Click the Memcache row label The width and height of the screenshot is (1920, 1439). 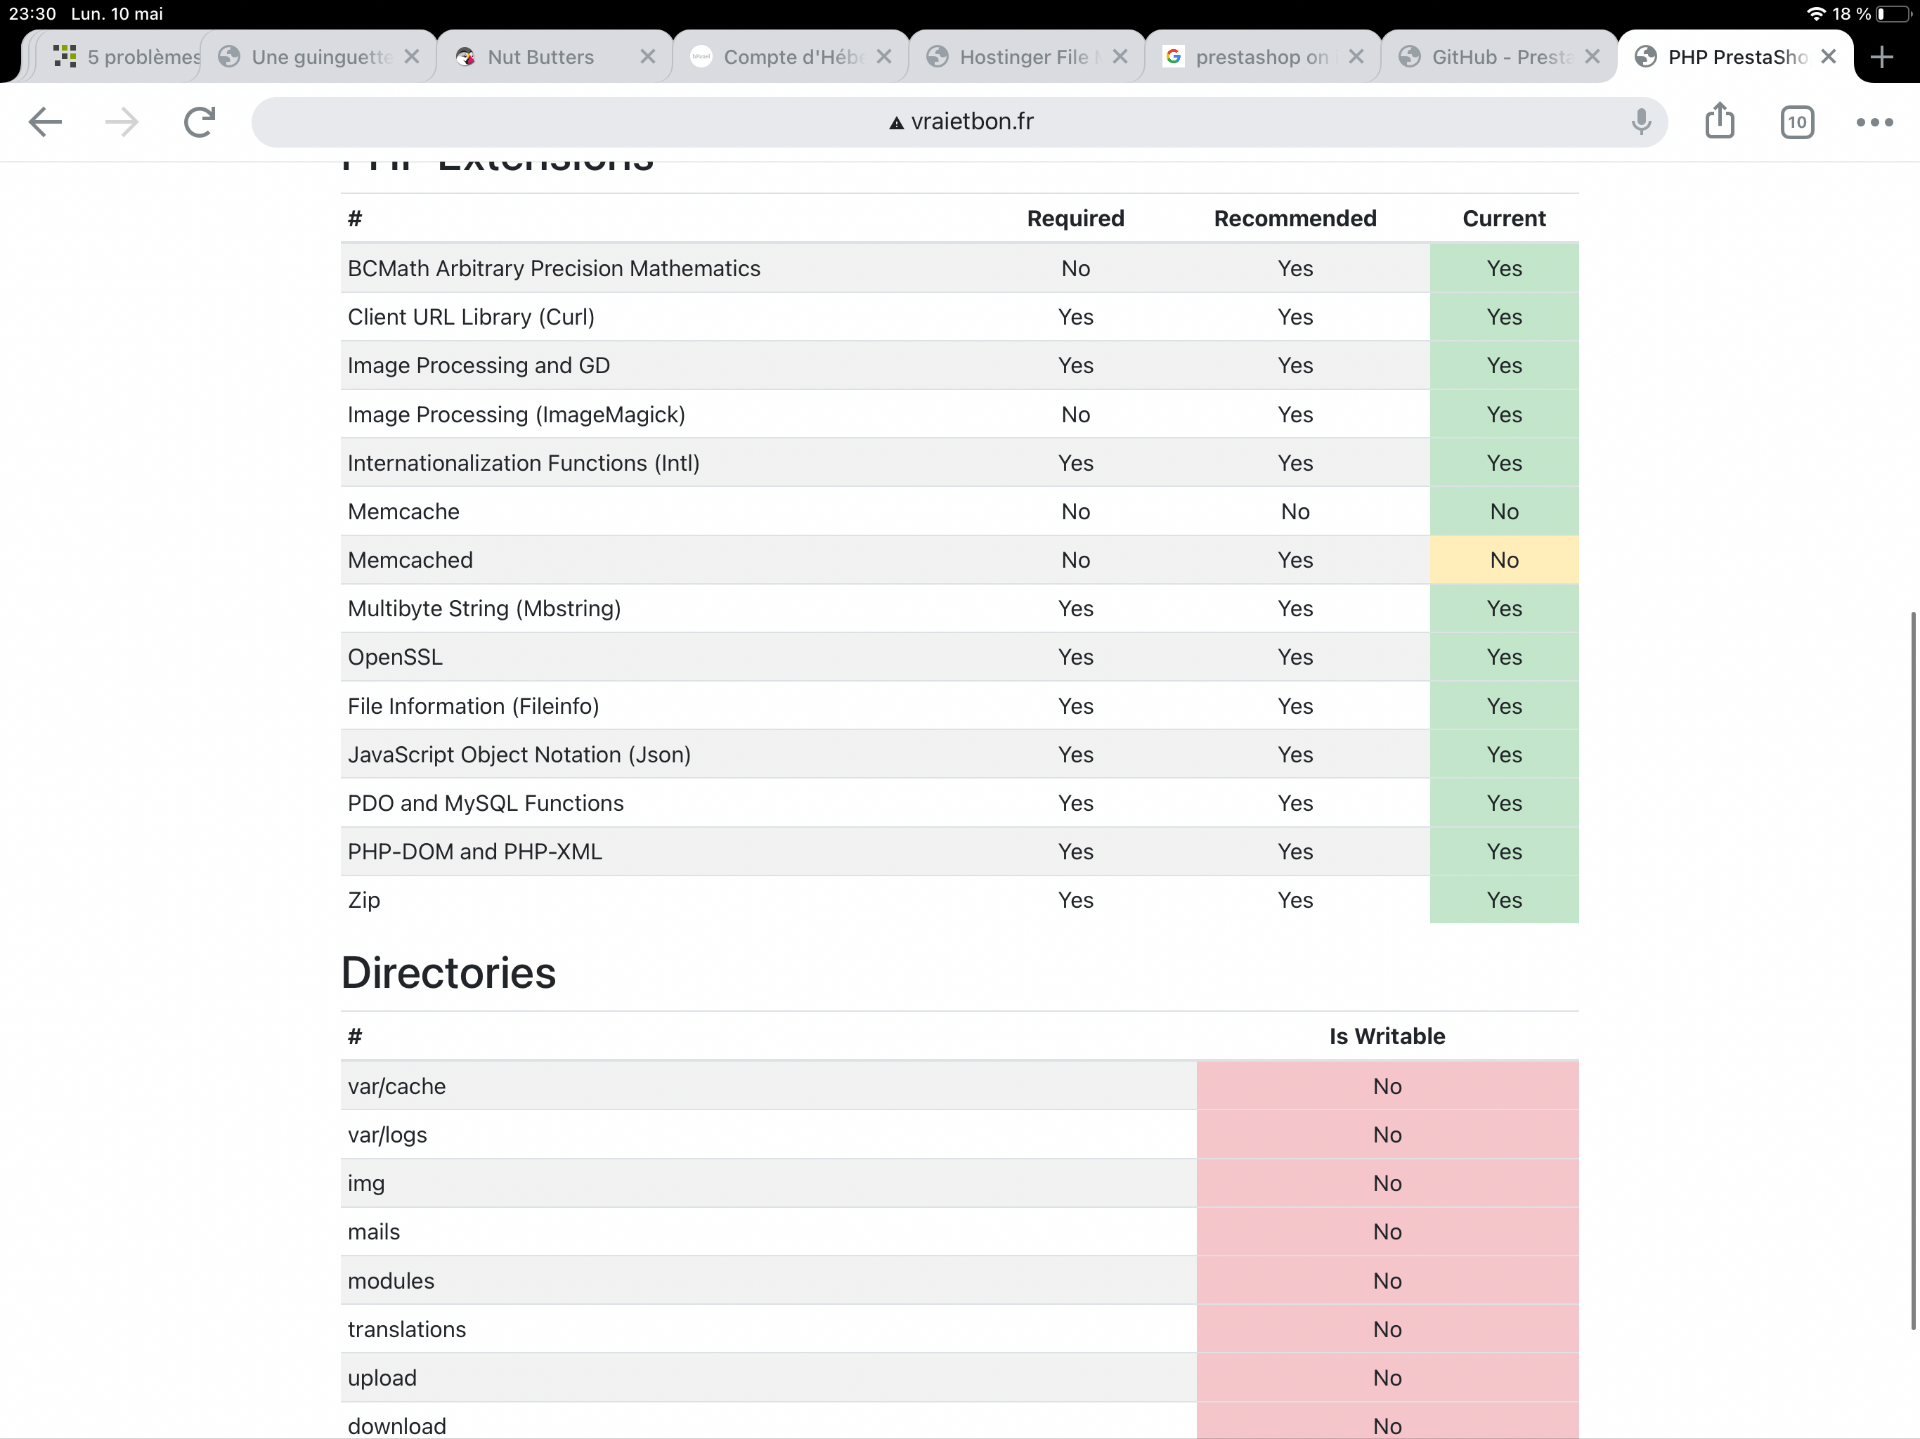(x=403, y=511)
